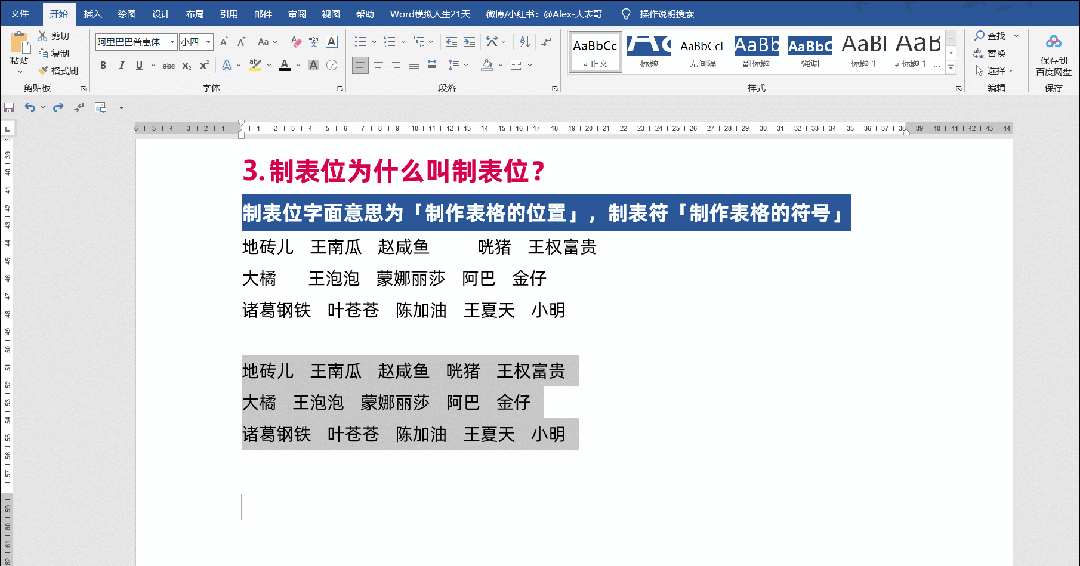The height and width of the screenshot is (566, 1080).
Task: Click the Select button in editing group
Action: tap(993, 70)
